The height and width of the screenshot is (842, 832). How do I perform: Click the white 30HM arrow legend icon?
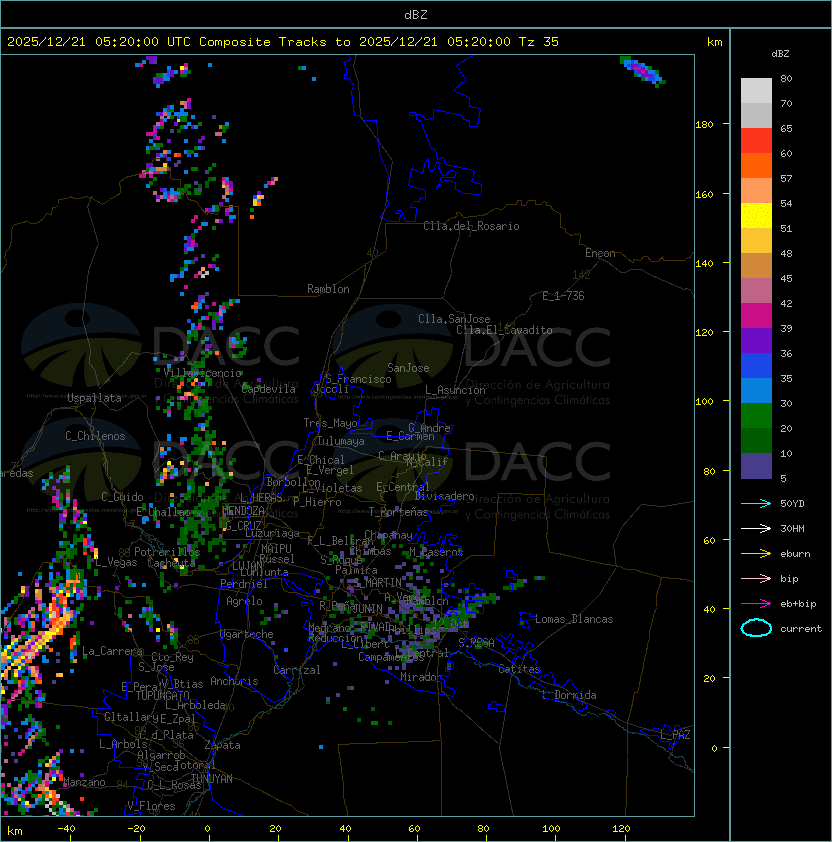(756, 529)
